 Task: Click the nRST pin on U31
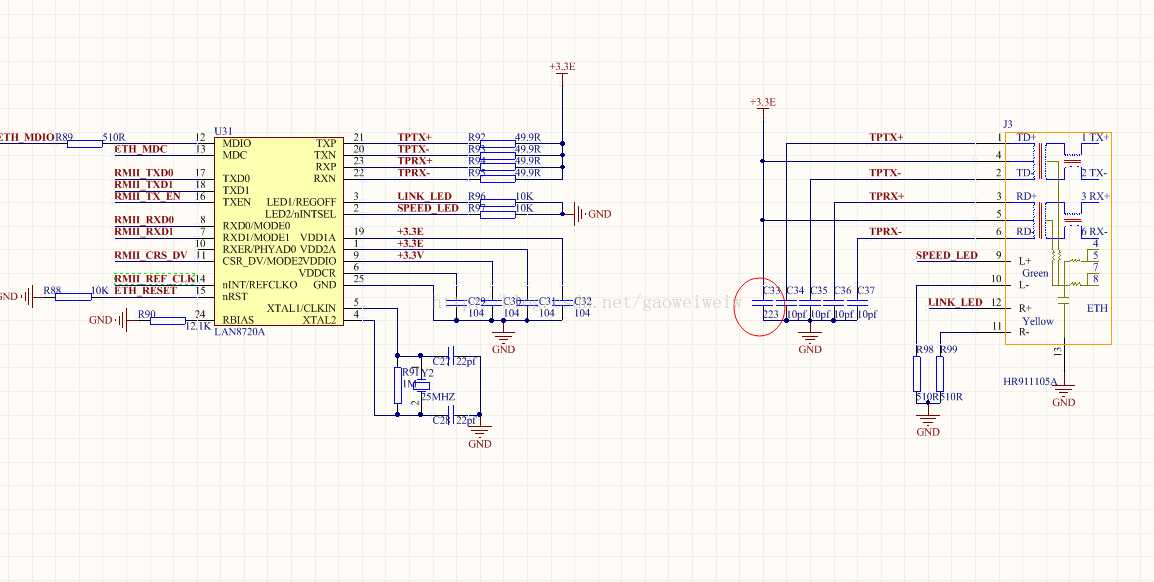pyautogui.click(x=232, y=294)
